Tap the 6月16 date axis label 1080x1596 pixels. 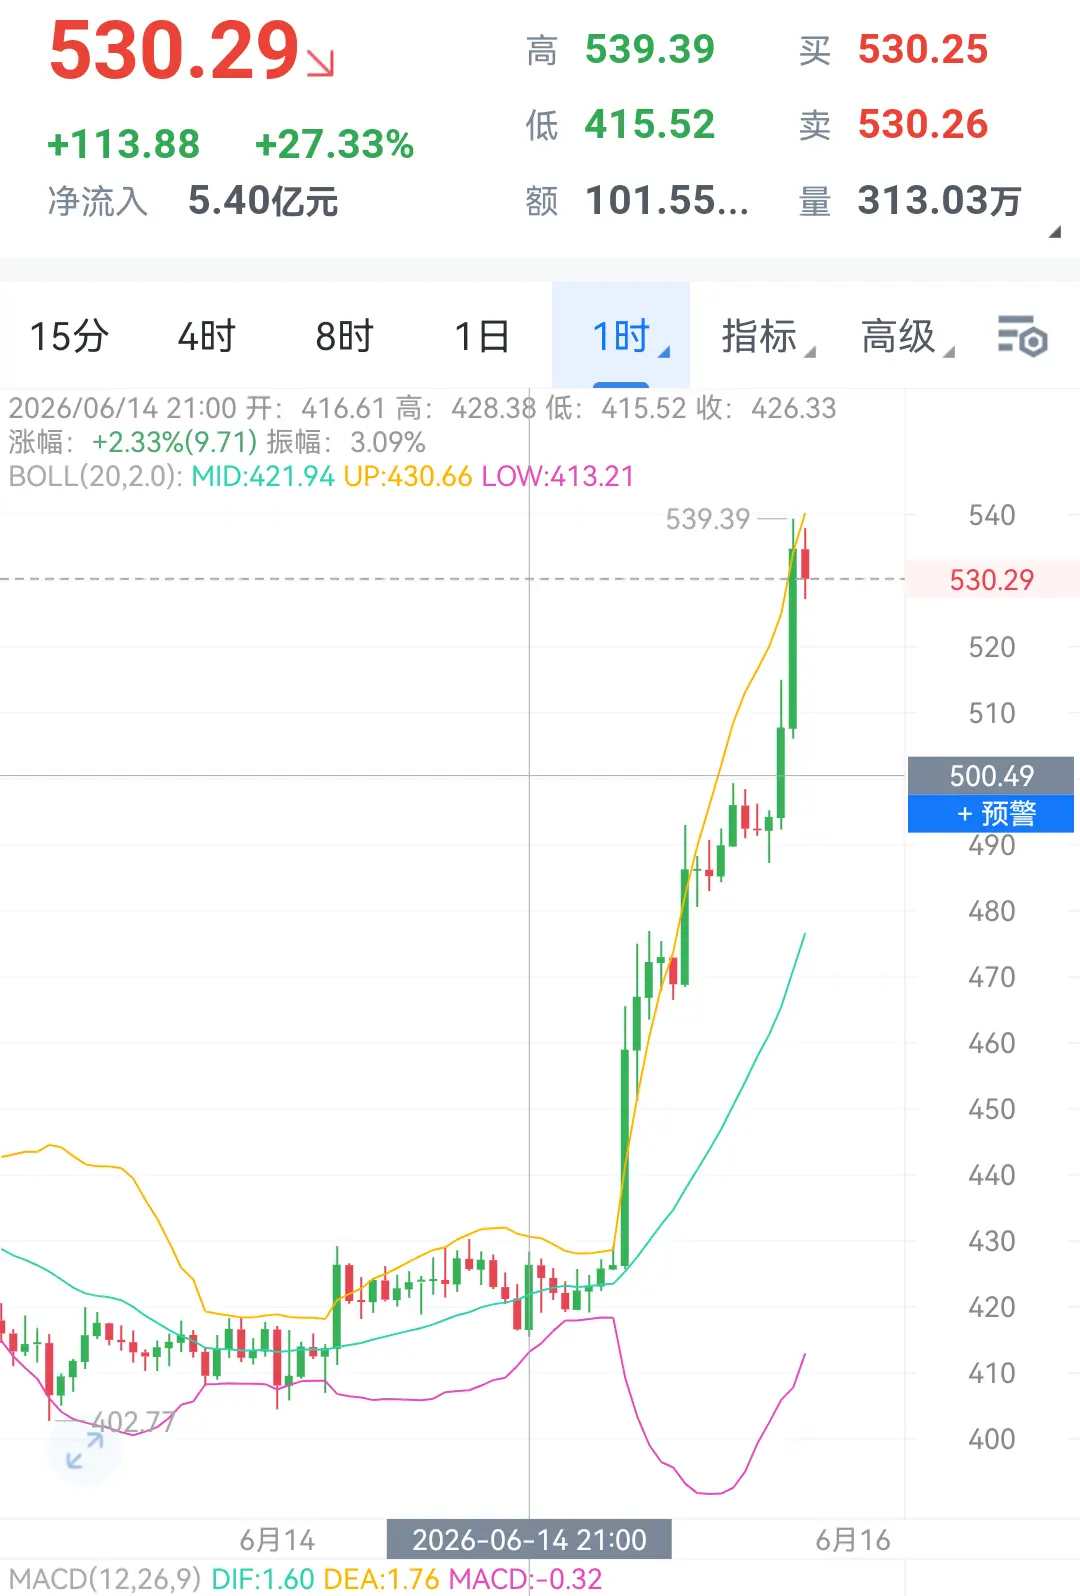click(x=853, y=1540)
